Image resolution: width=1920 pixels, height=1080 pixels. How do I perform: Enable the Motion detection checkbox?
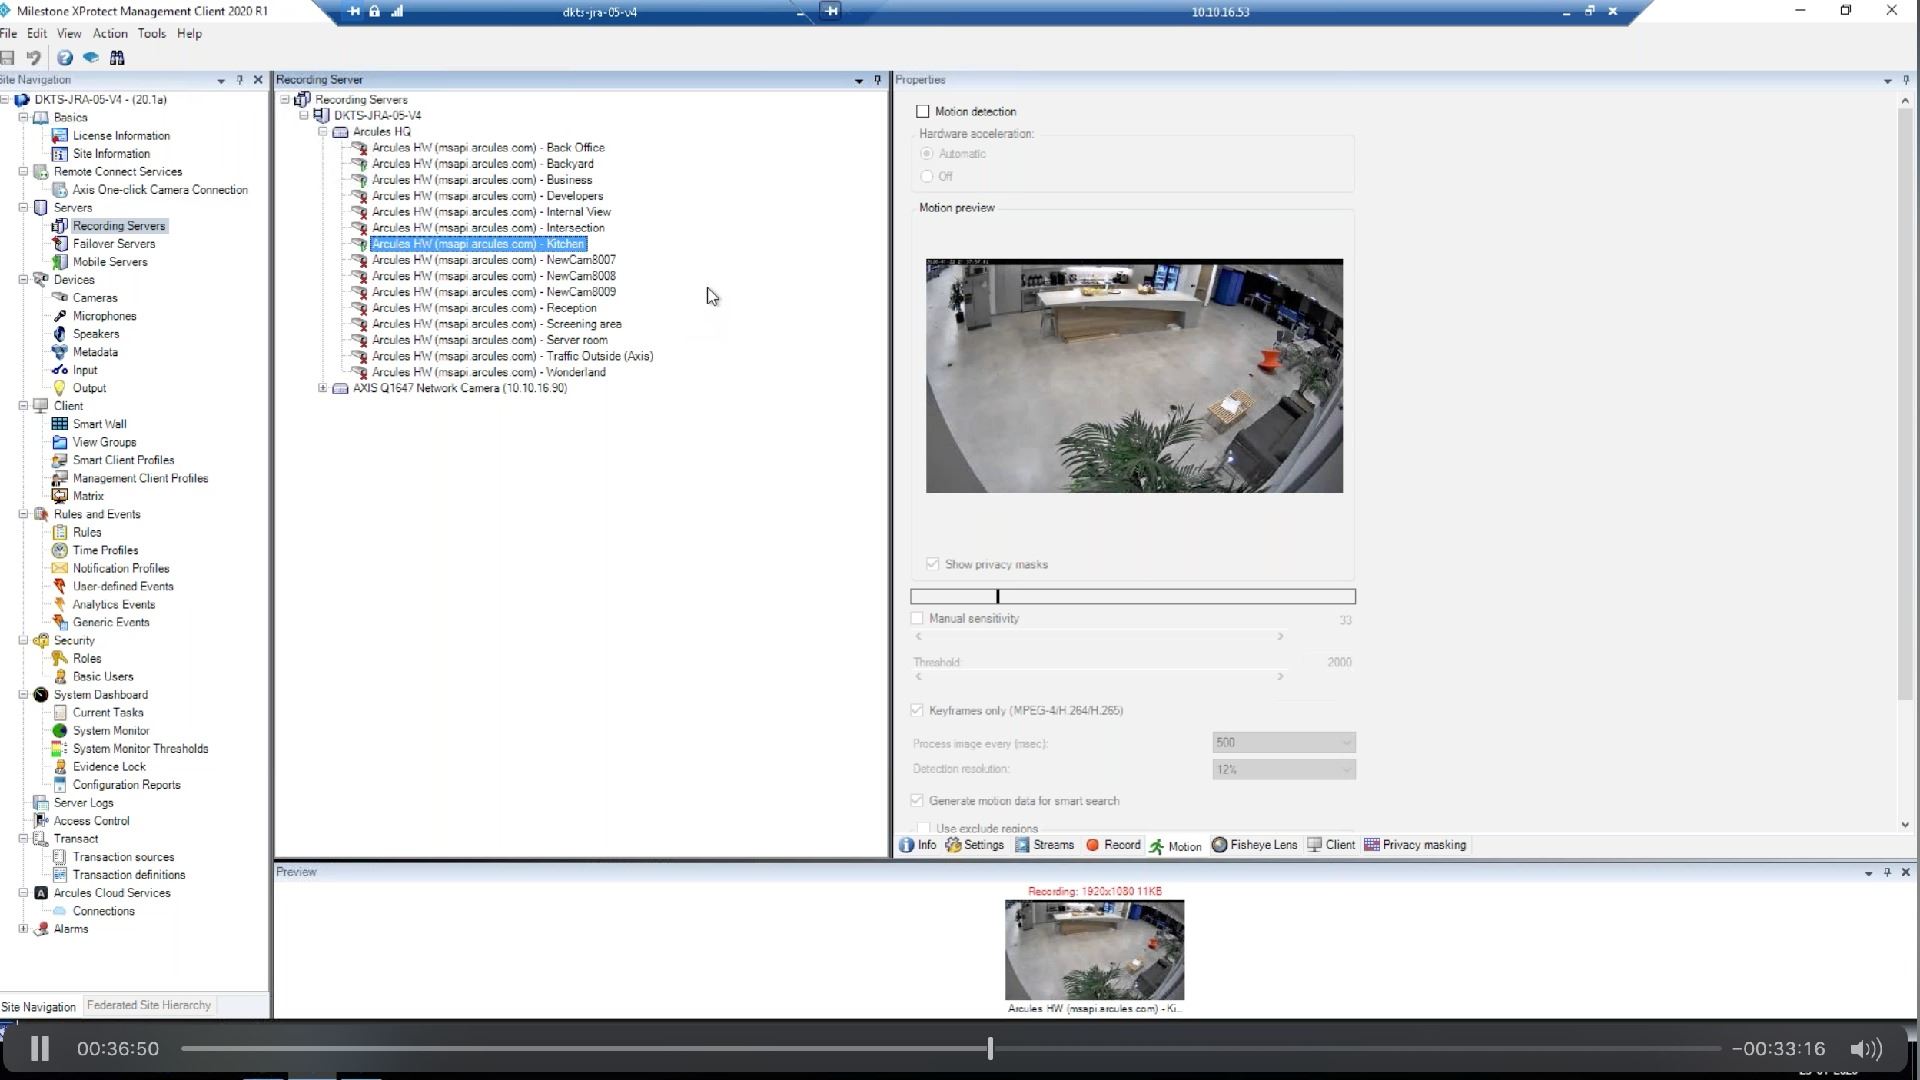click(923, 112)
